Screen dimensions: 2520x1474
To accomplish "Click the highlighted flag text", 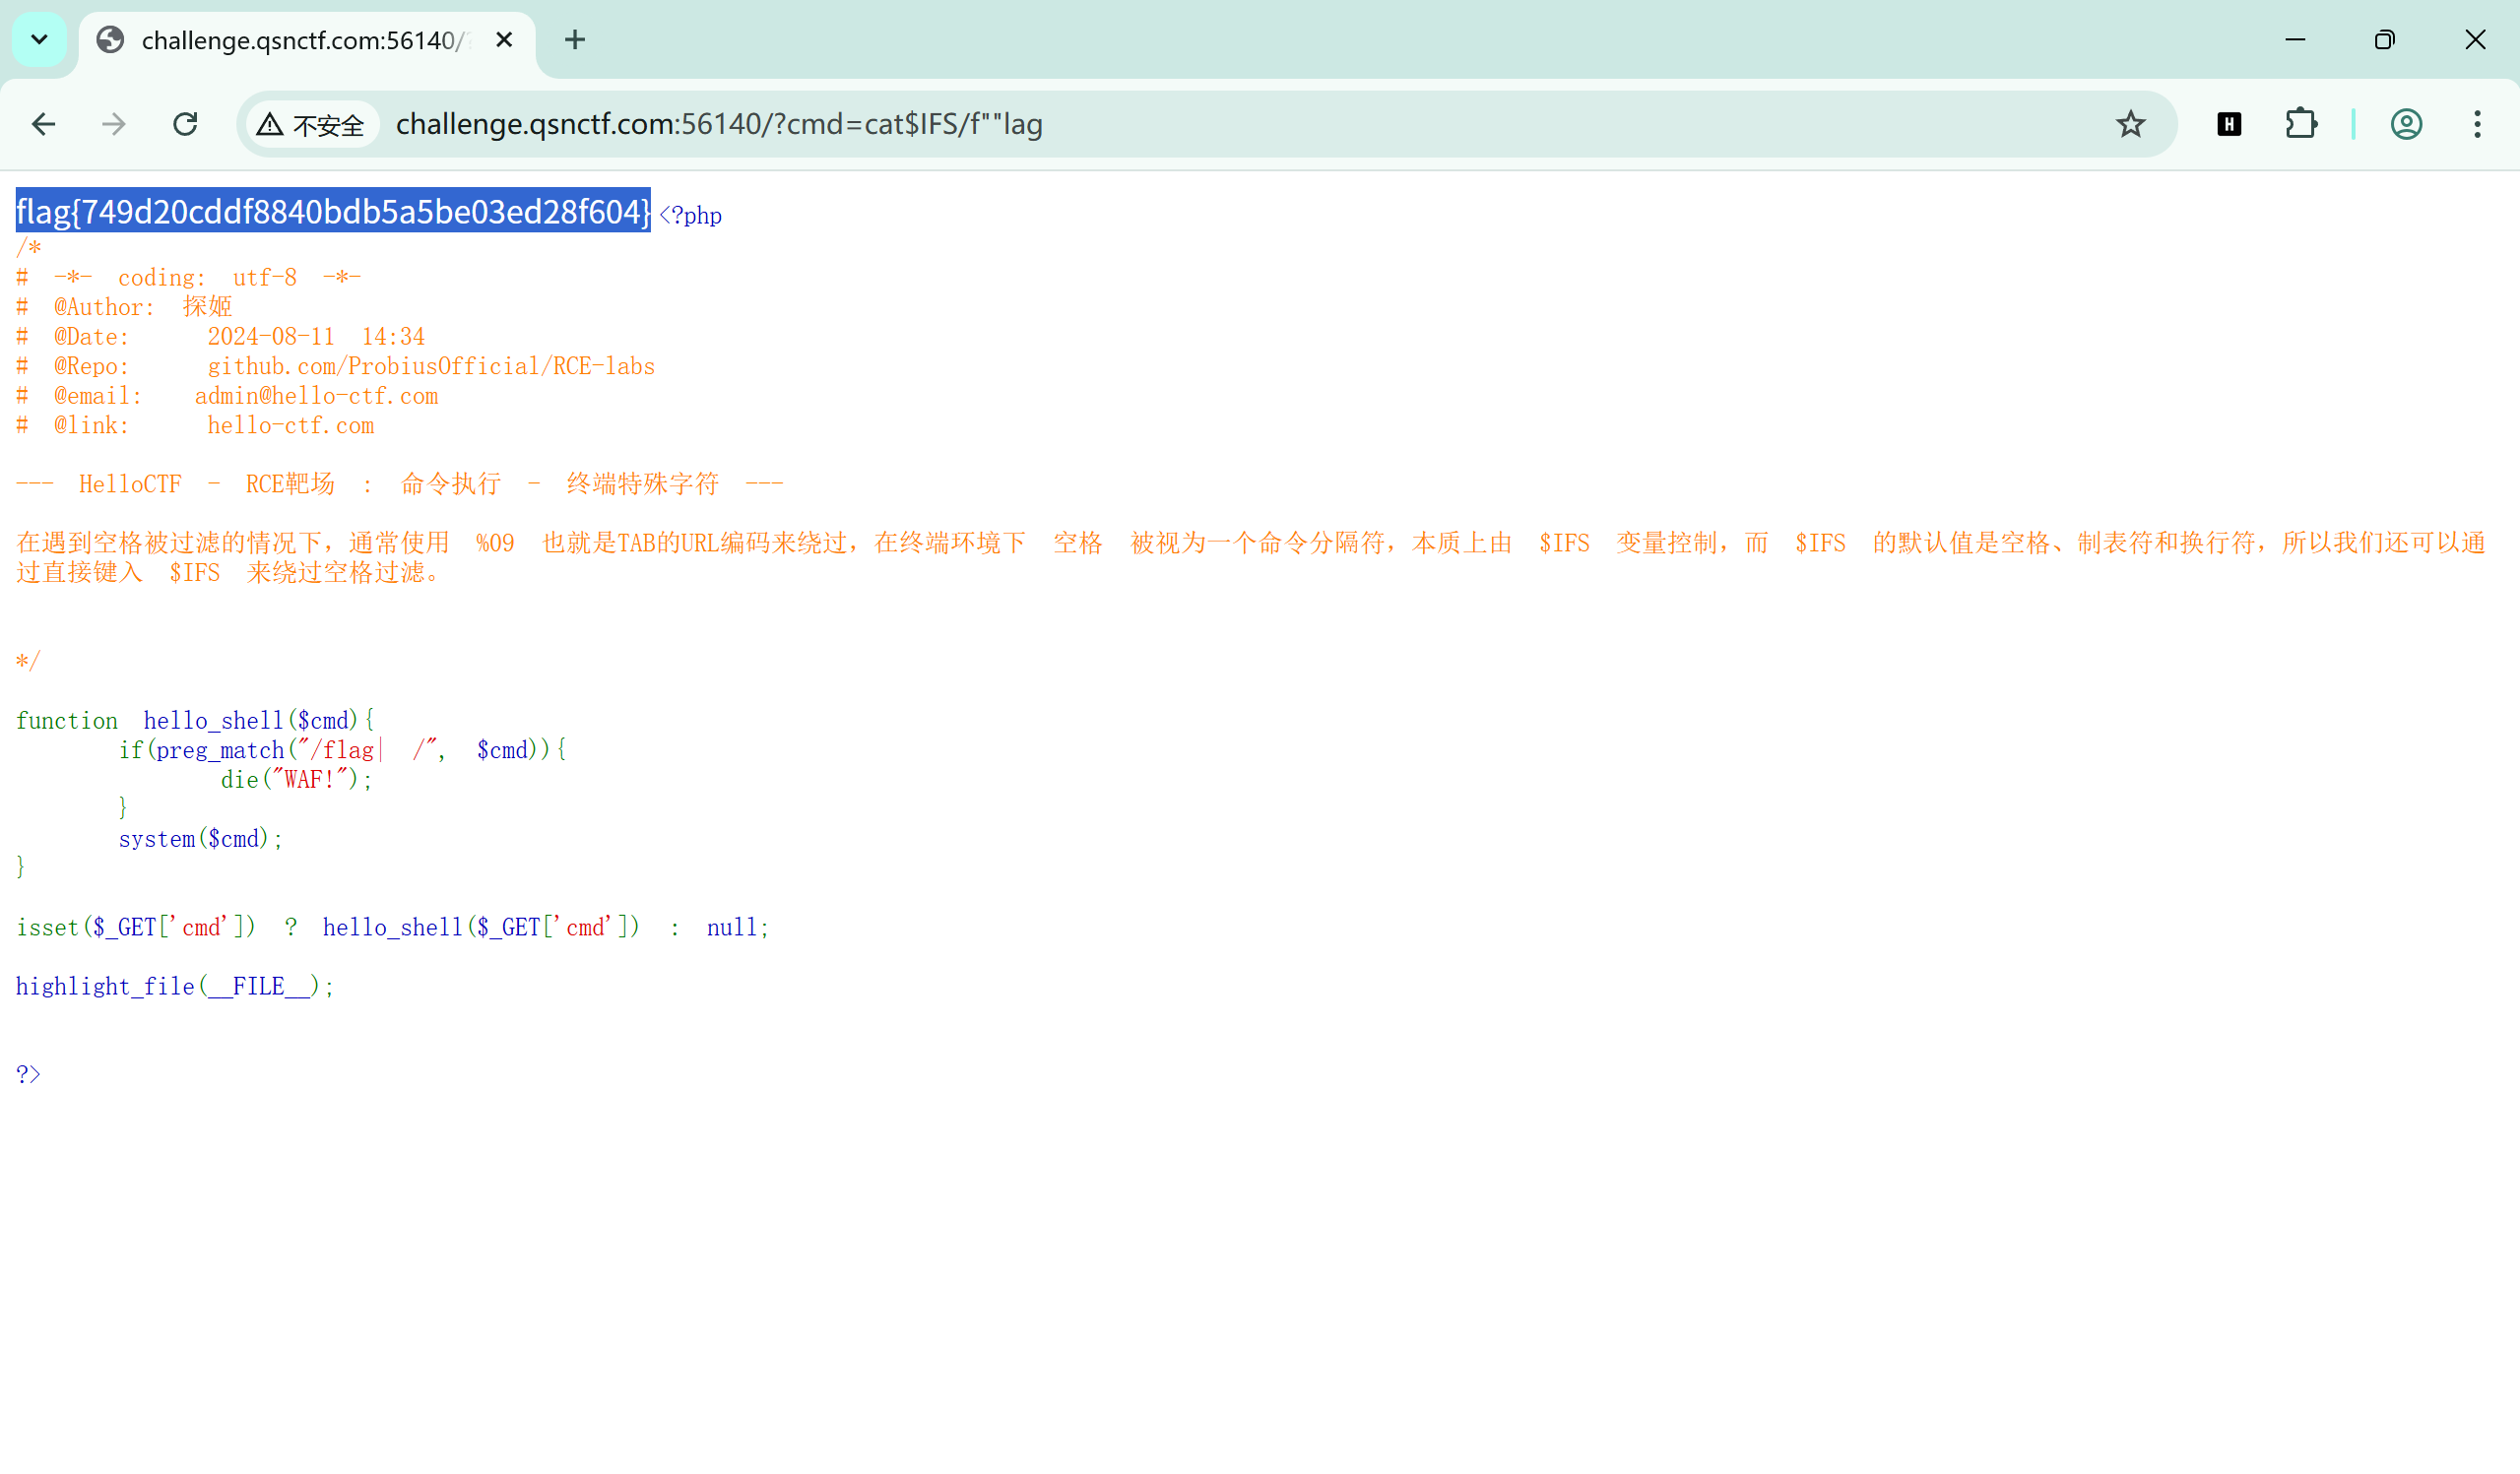I will (333, 212).
